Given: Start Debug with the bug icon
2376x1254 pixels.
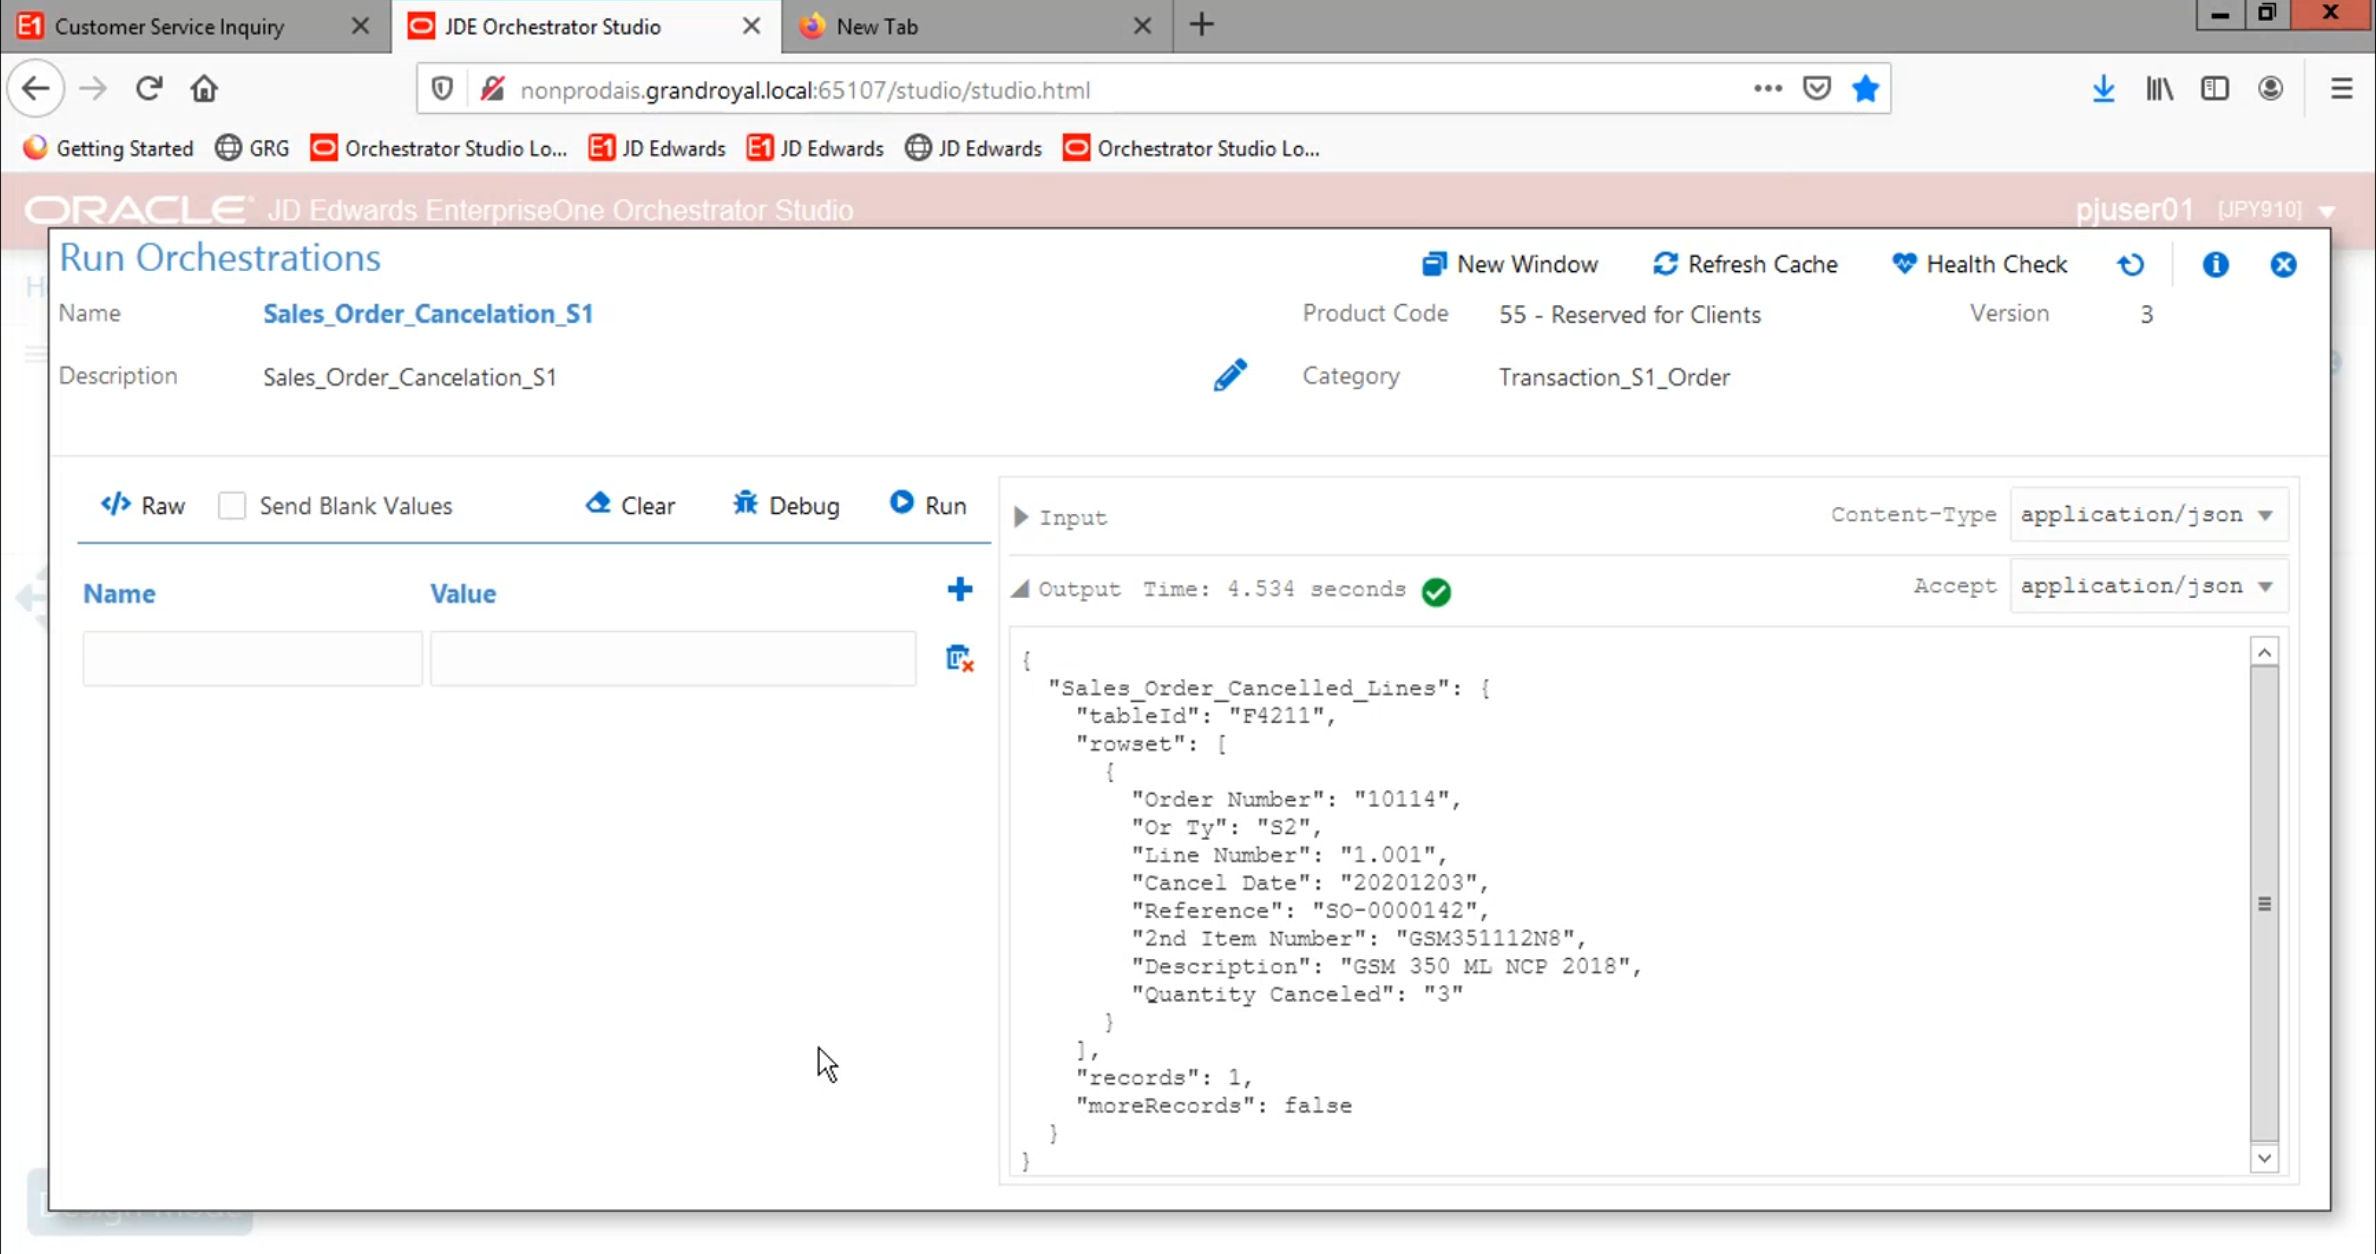Looking at the screenshot, I should 786,505.
